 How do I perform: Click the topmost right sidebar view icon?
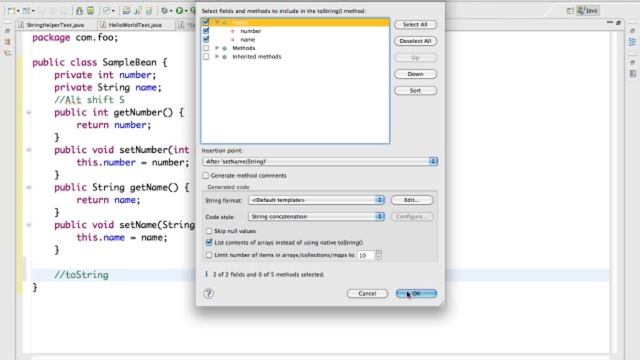click(633, 31)
